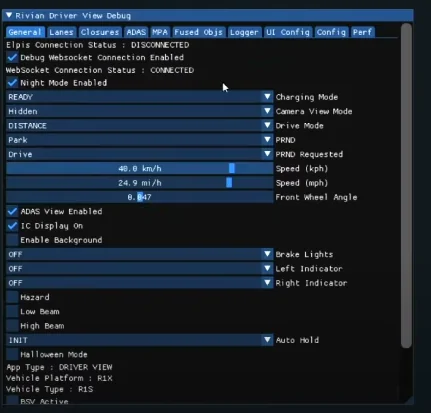Click the Vehicle Platform R1X text
Viewport: 431px width, 413px height.
pos(59,378)
